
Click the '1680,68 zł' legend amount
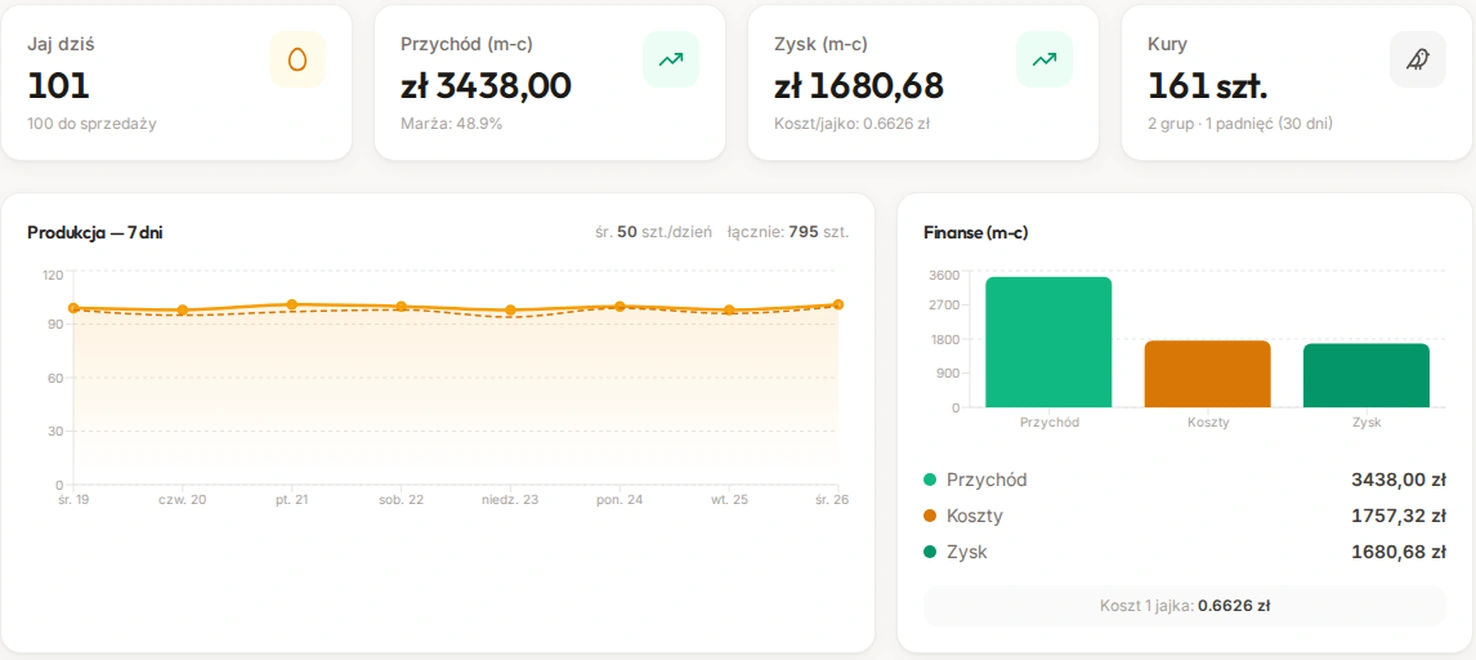pyautogui.click(x=1398, y=552)
